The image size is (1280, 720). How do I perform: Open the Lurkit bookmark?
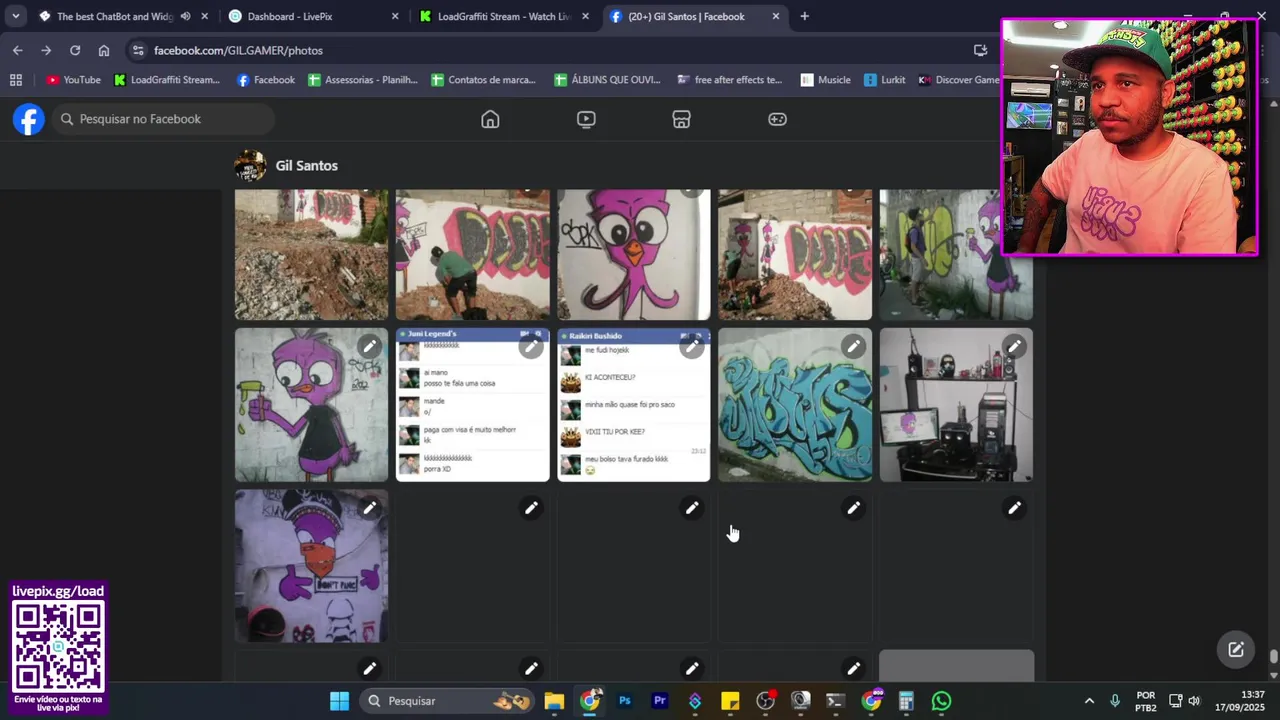click(885, 80)
